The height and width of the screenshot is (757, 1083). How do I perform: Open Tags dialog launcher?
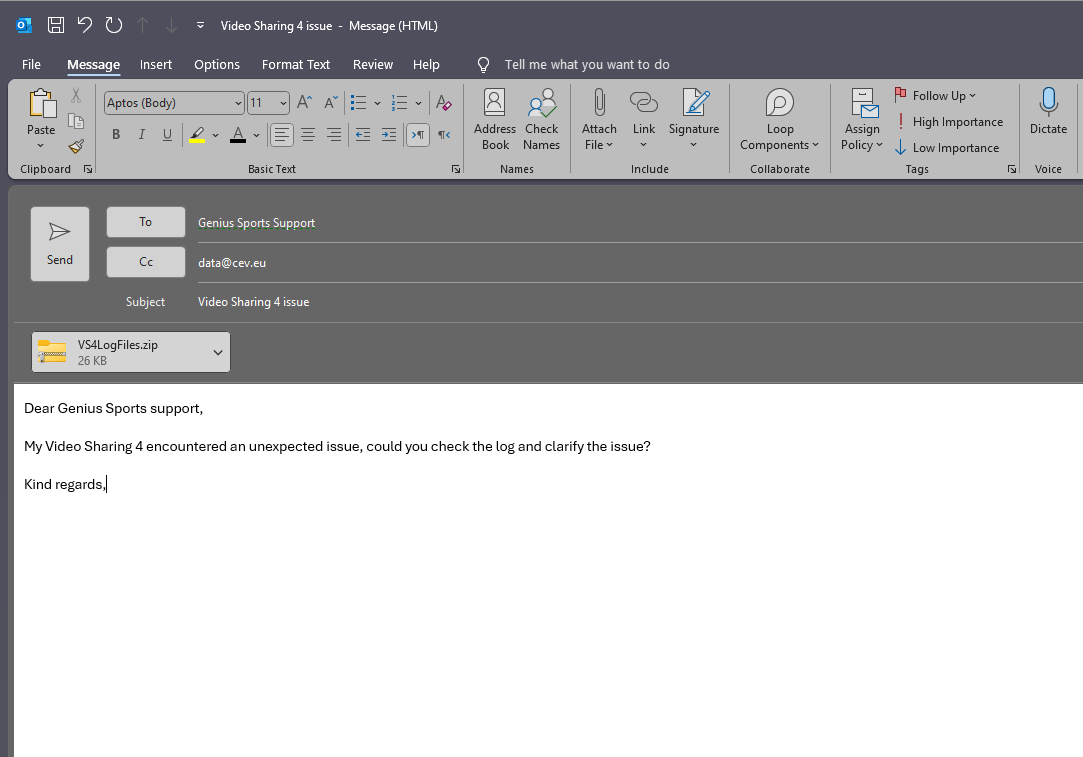click(x=1012, y=169)
